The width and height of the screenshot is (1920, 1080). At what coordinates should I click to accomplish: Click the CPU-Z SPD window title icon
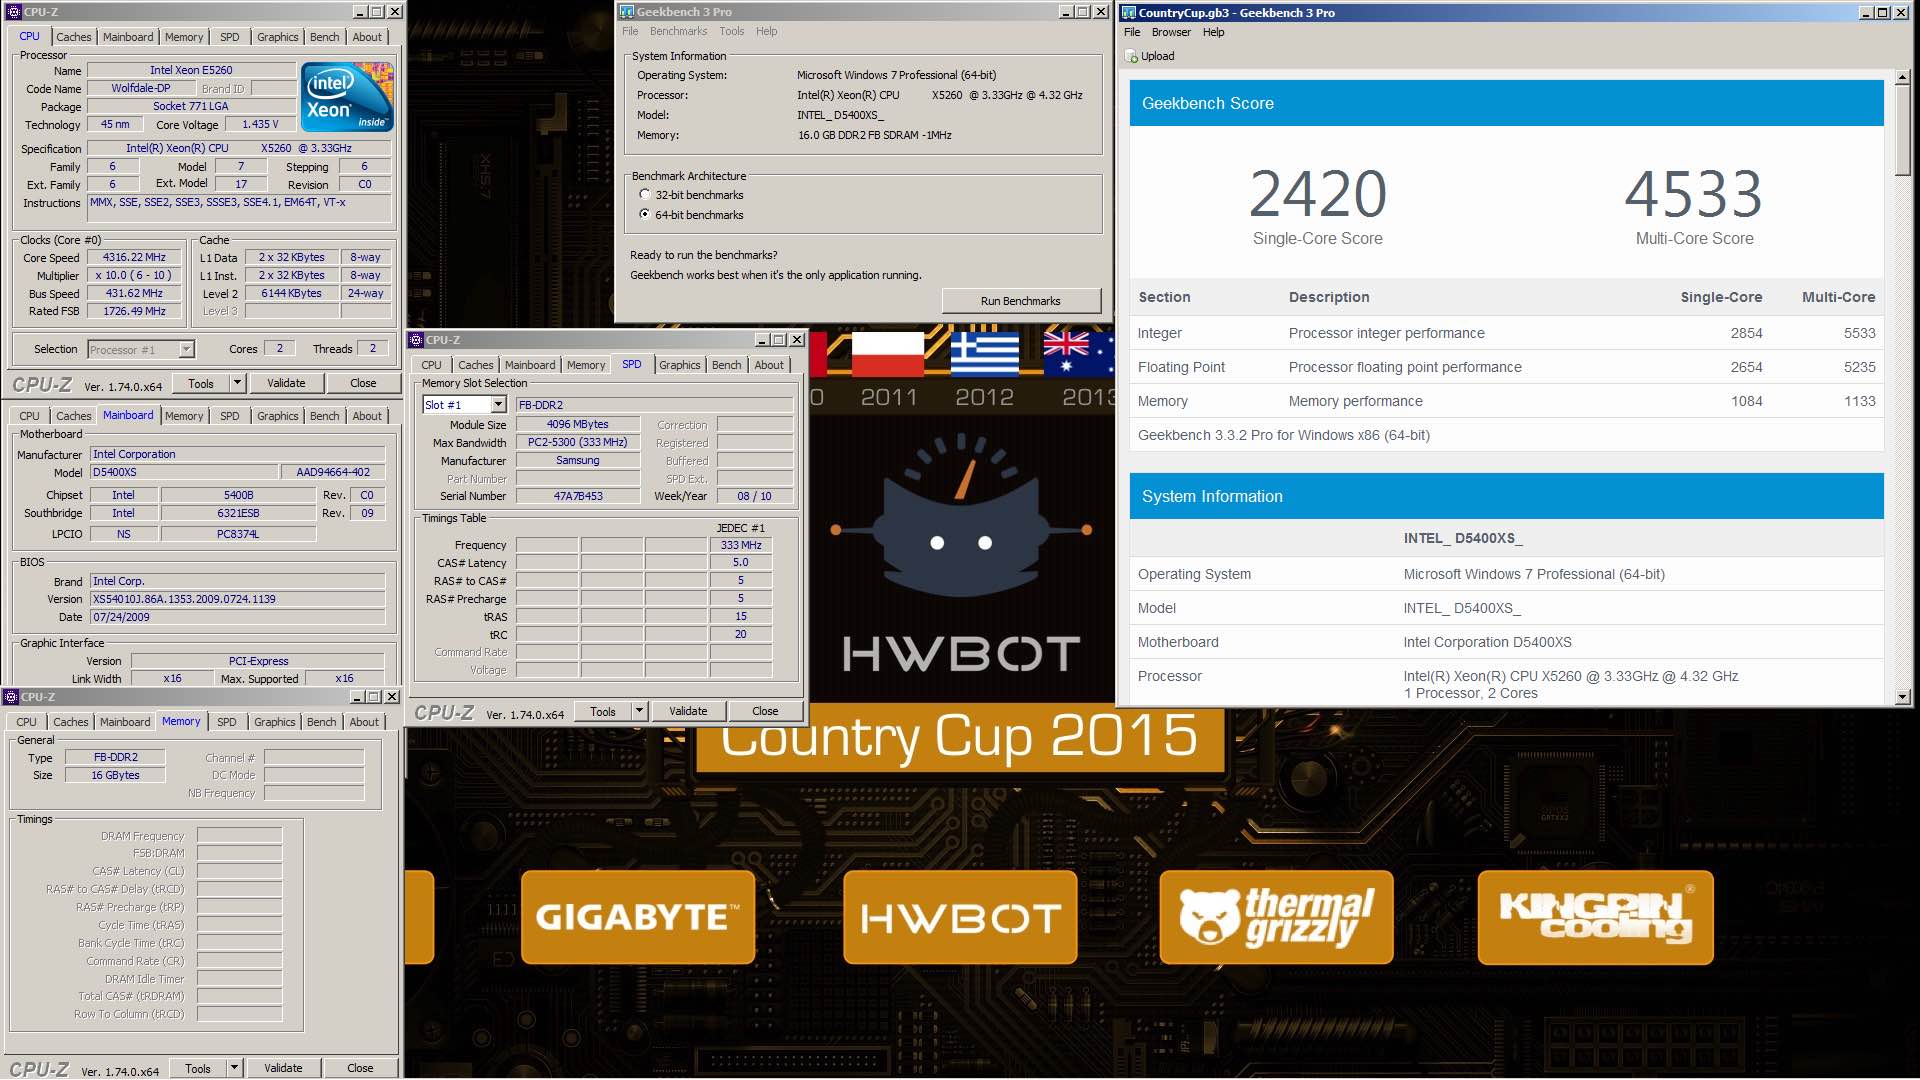[x=417, y=340]
